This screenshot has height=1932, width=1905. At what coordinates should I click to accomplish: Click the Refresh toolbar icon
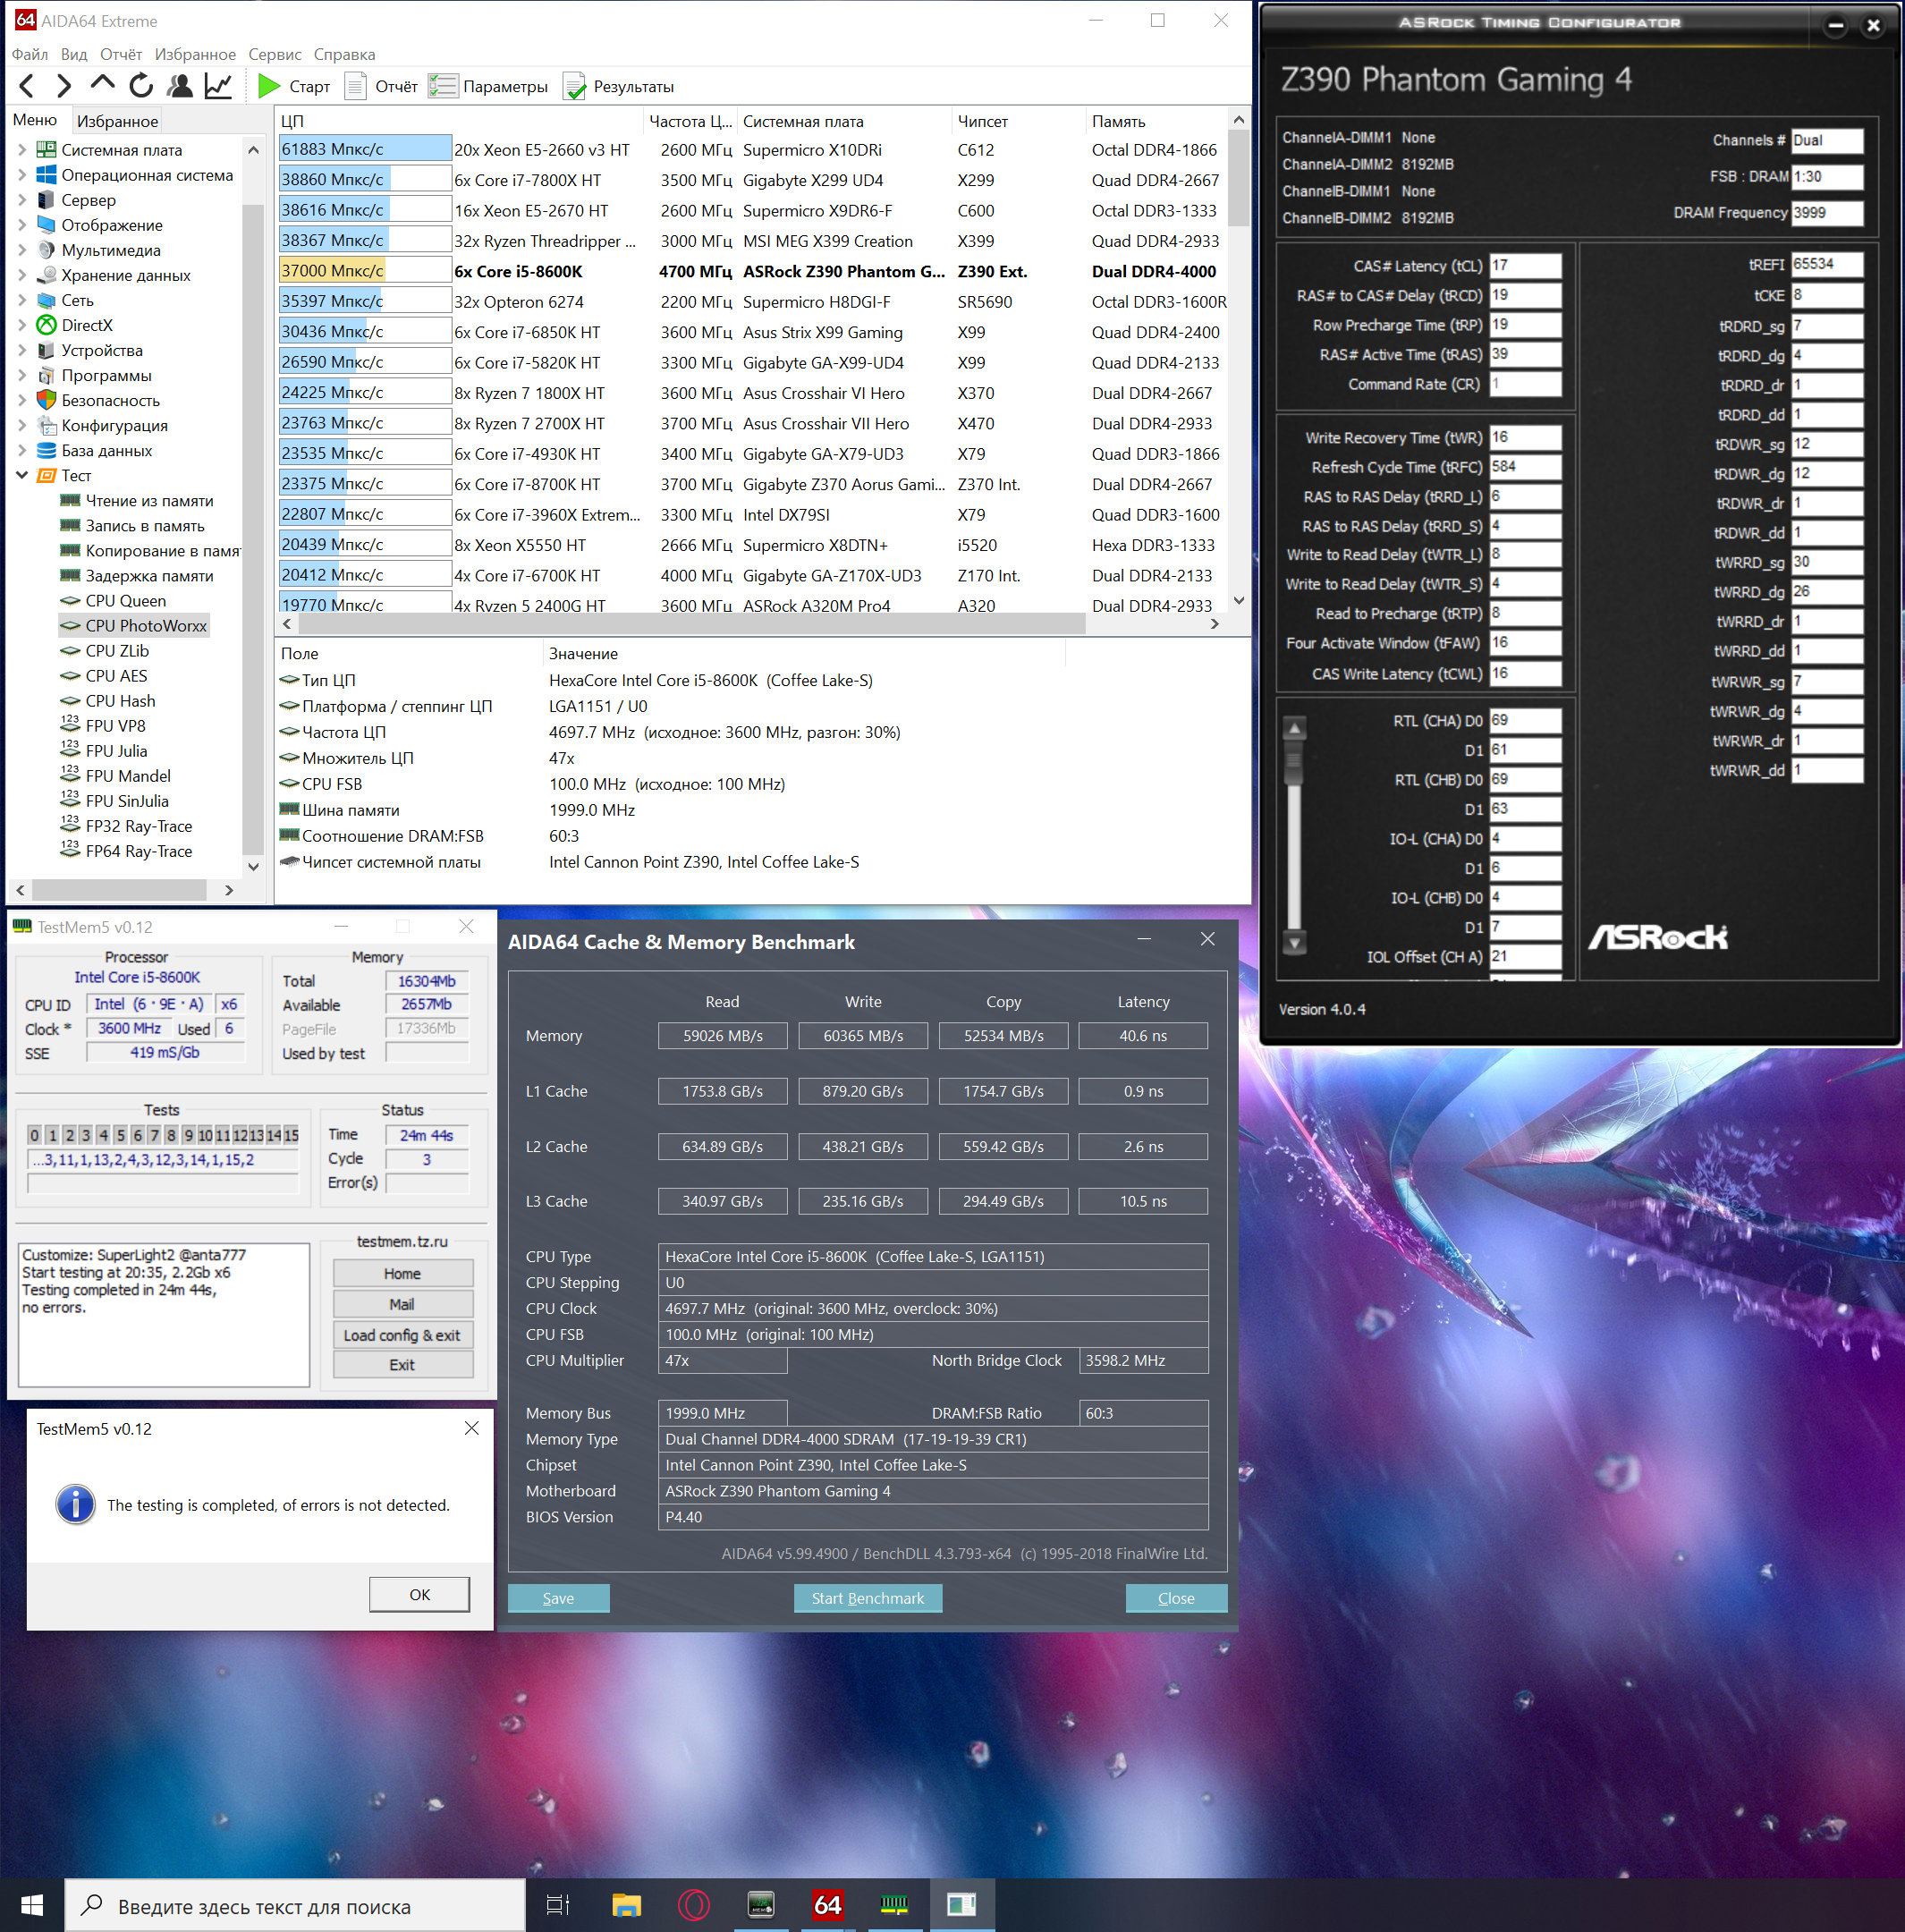coord(141,86)
